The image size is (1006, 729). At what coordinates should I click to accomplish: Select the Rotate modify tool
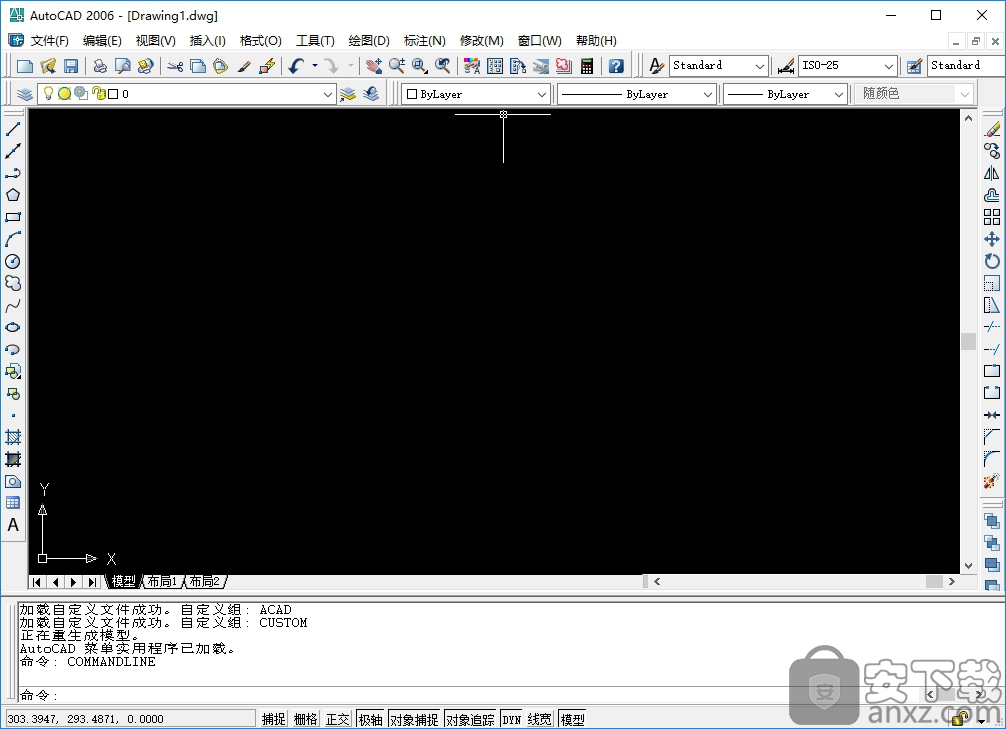(x=992, y=261)
